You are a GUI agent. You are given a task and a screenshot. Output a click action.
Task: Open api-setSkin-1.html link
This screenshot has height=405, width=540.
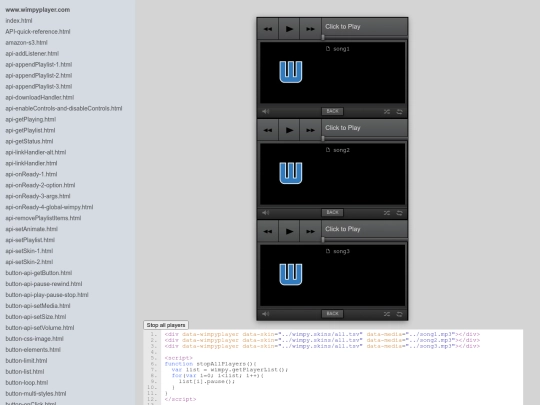[x=29, y=251]
